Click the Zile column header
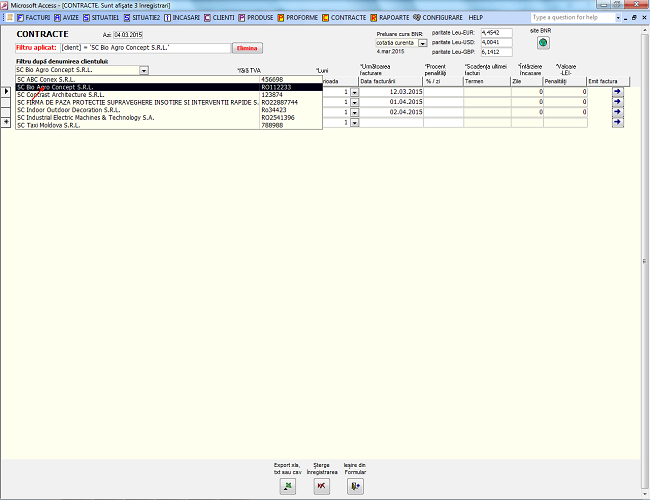Image resolution: width=650 pixels, height=500 pixels. [527, 82]
